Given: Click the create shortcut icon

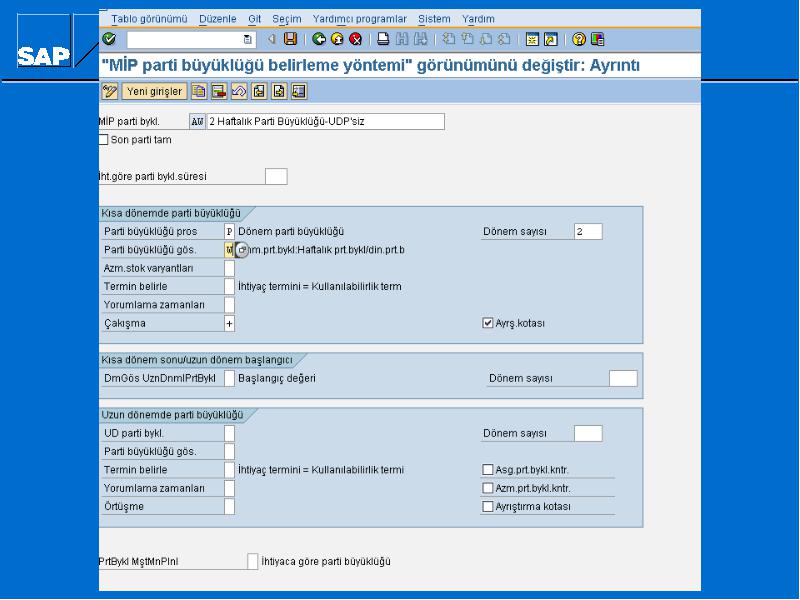Looking at the screenshot, I should coord(551,39).
